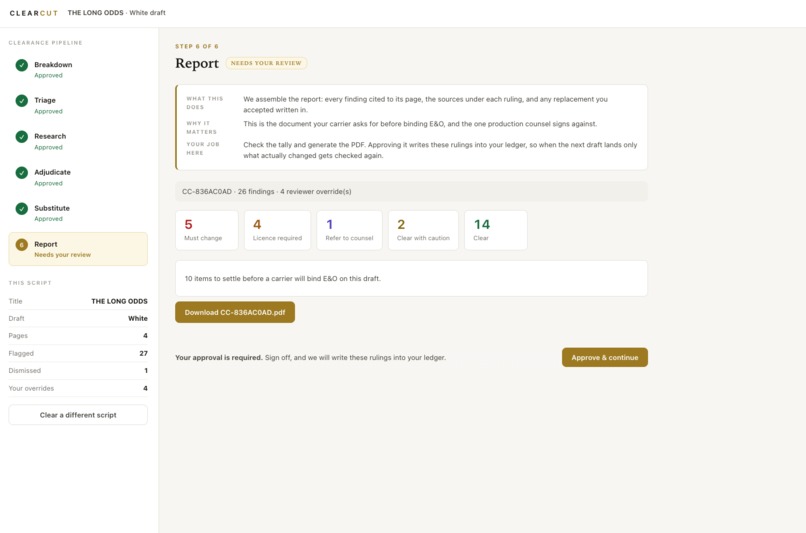
Task: Click the green check icon beside Breakdown
Action: (x=22, y=65)
